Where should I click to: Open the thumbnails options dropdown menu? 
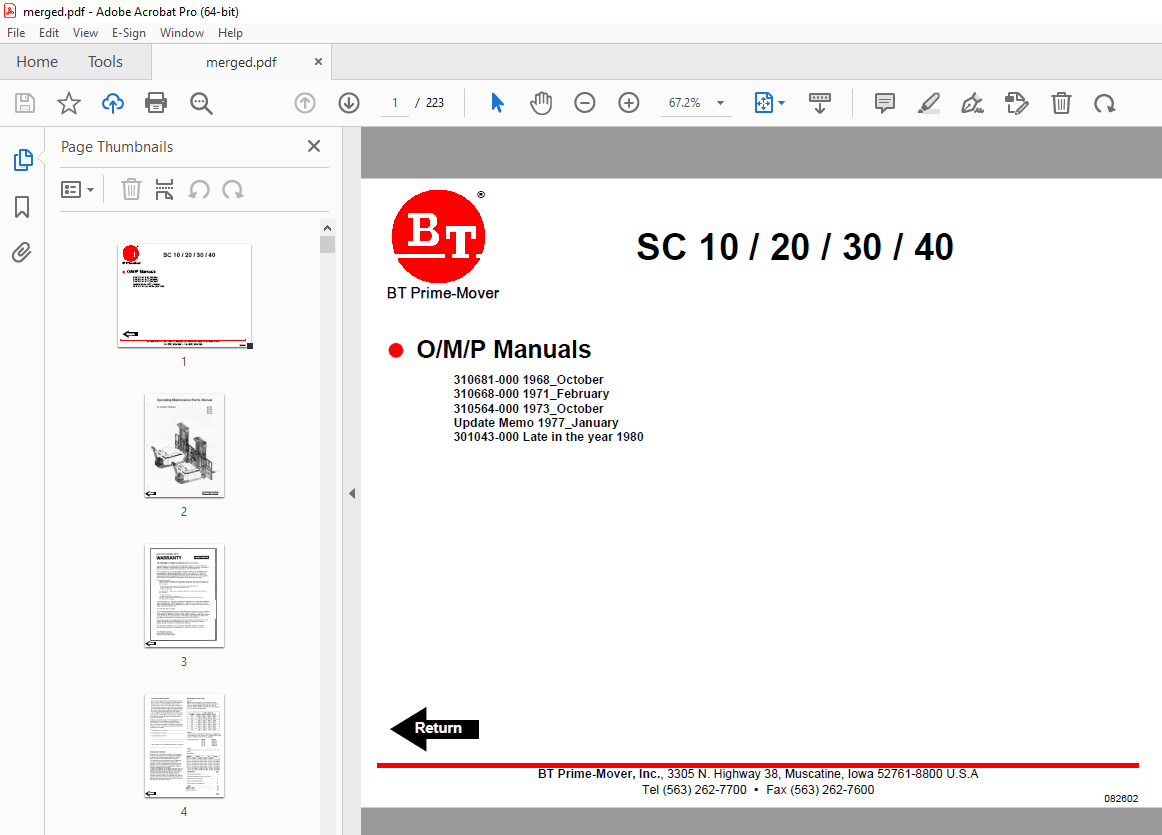[x=77, y=190]
